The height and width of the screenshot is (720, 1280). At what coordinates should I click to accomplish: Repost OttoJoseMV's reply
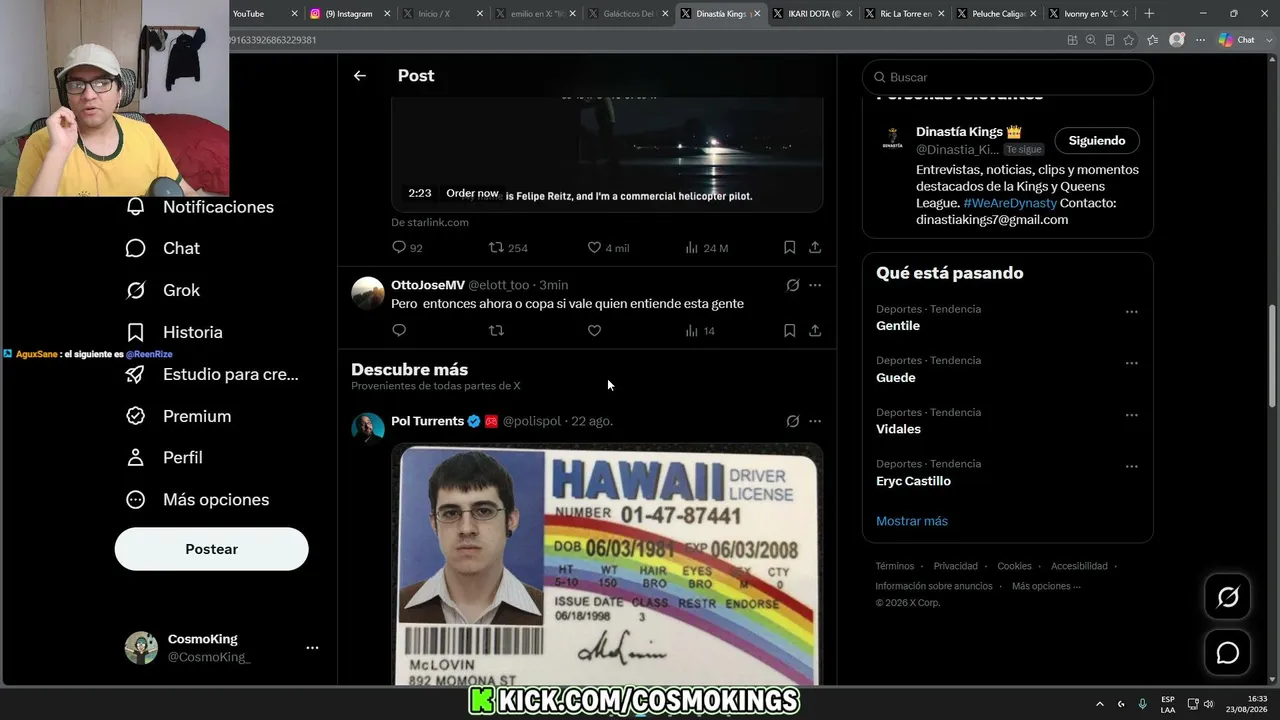496,330
